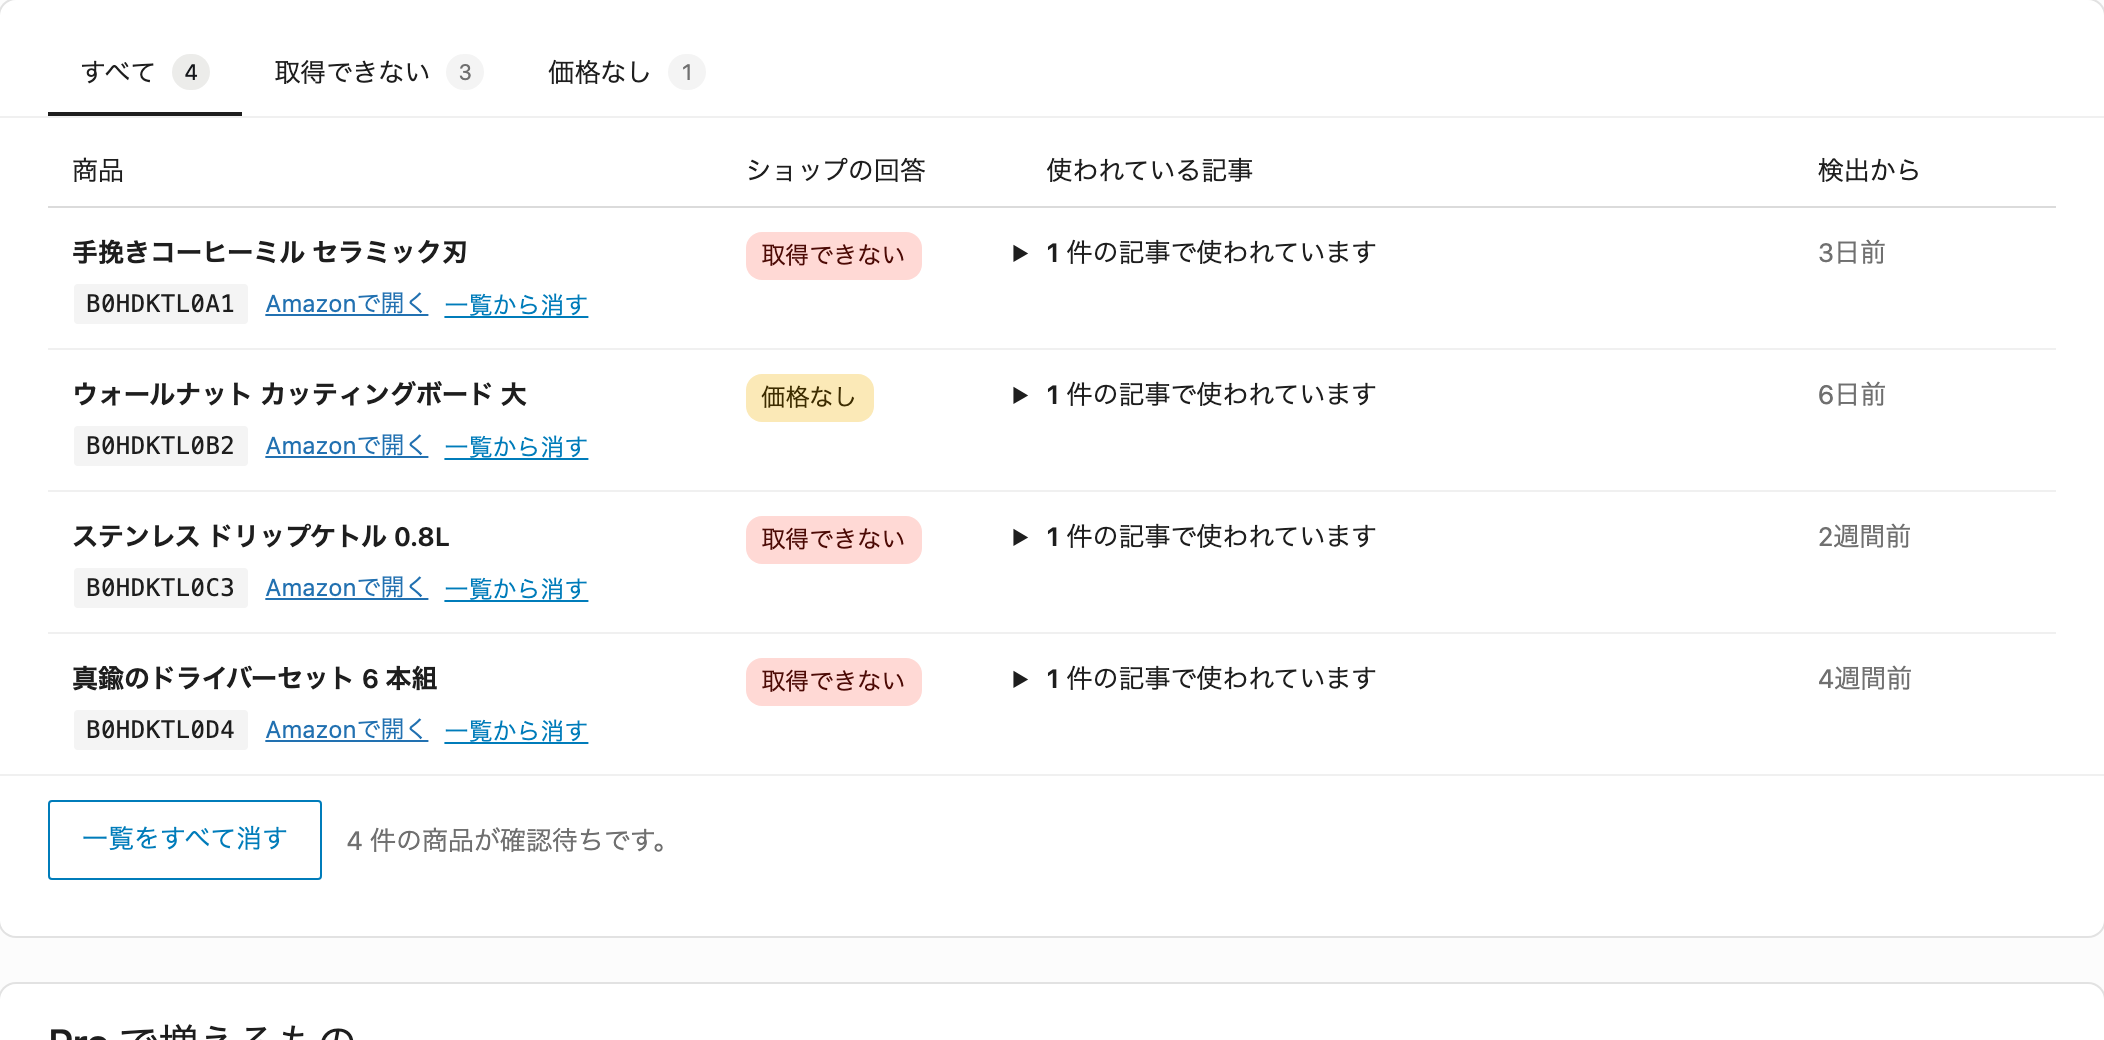Screen dimensions: 2104x1040
Task: Expand articles for 真鍮のドライバーセット row
Action: click(1195, 679)
